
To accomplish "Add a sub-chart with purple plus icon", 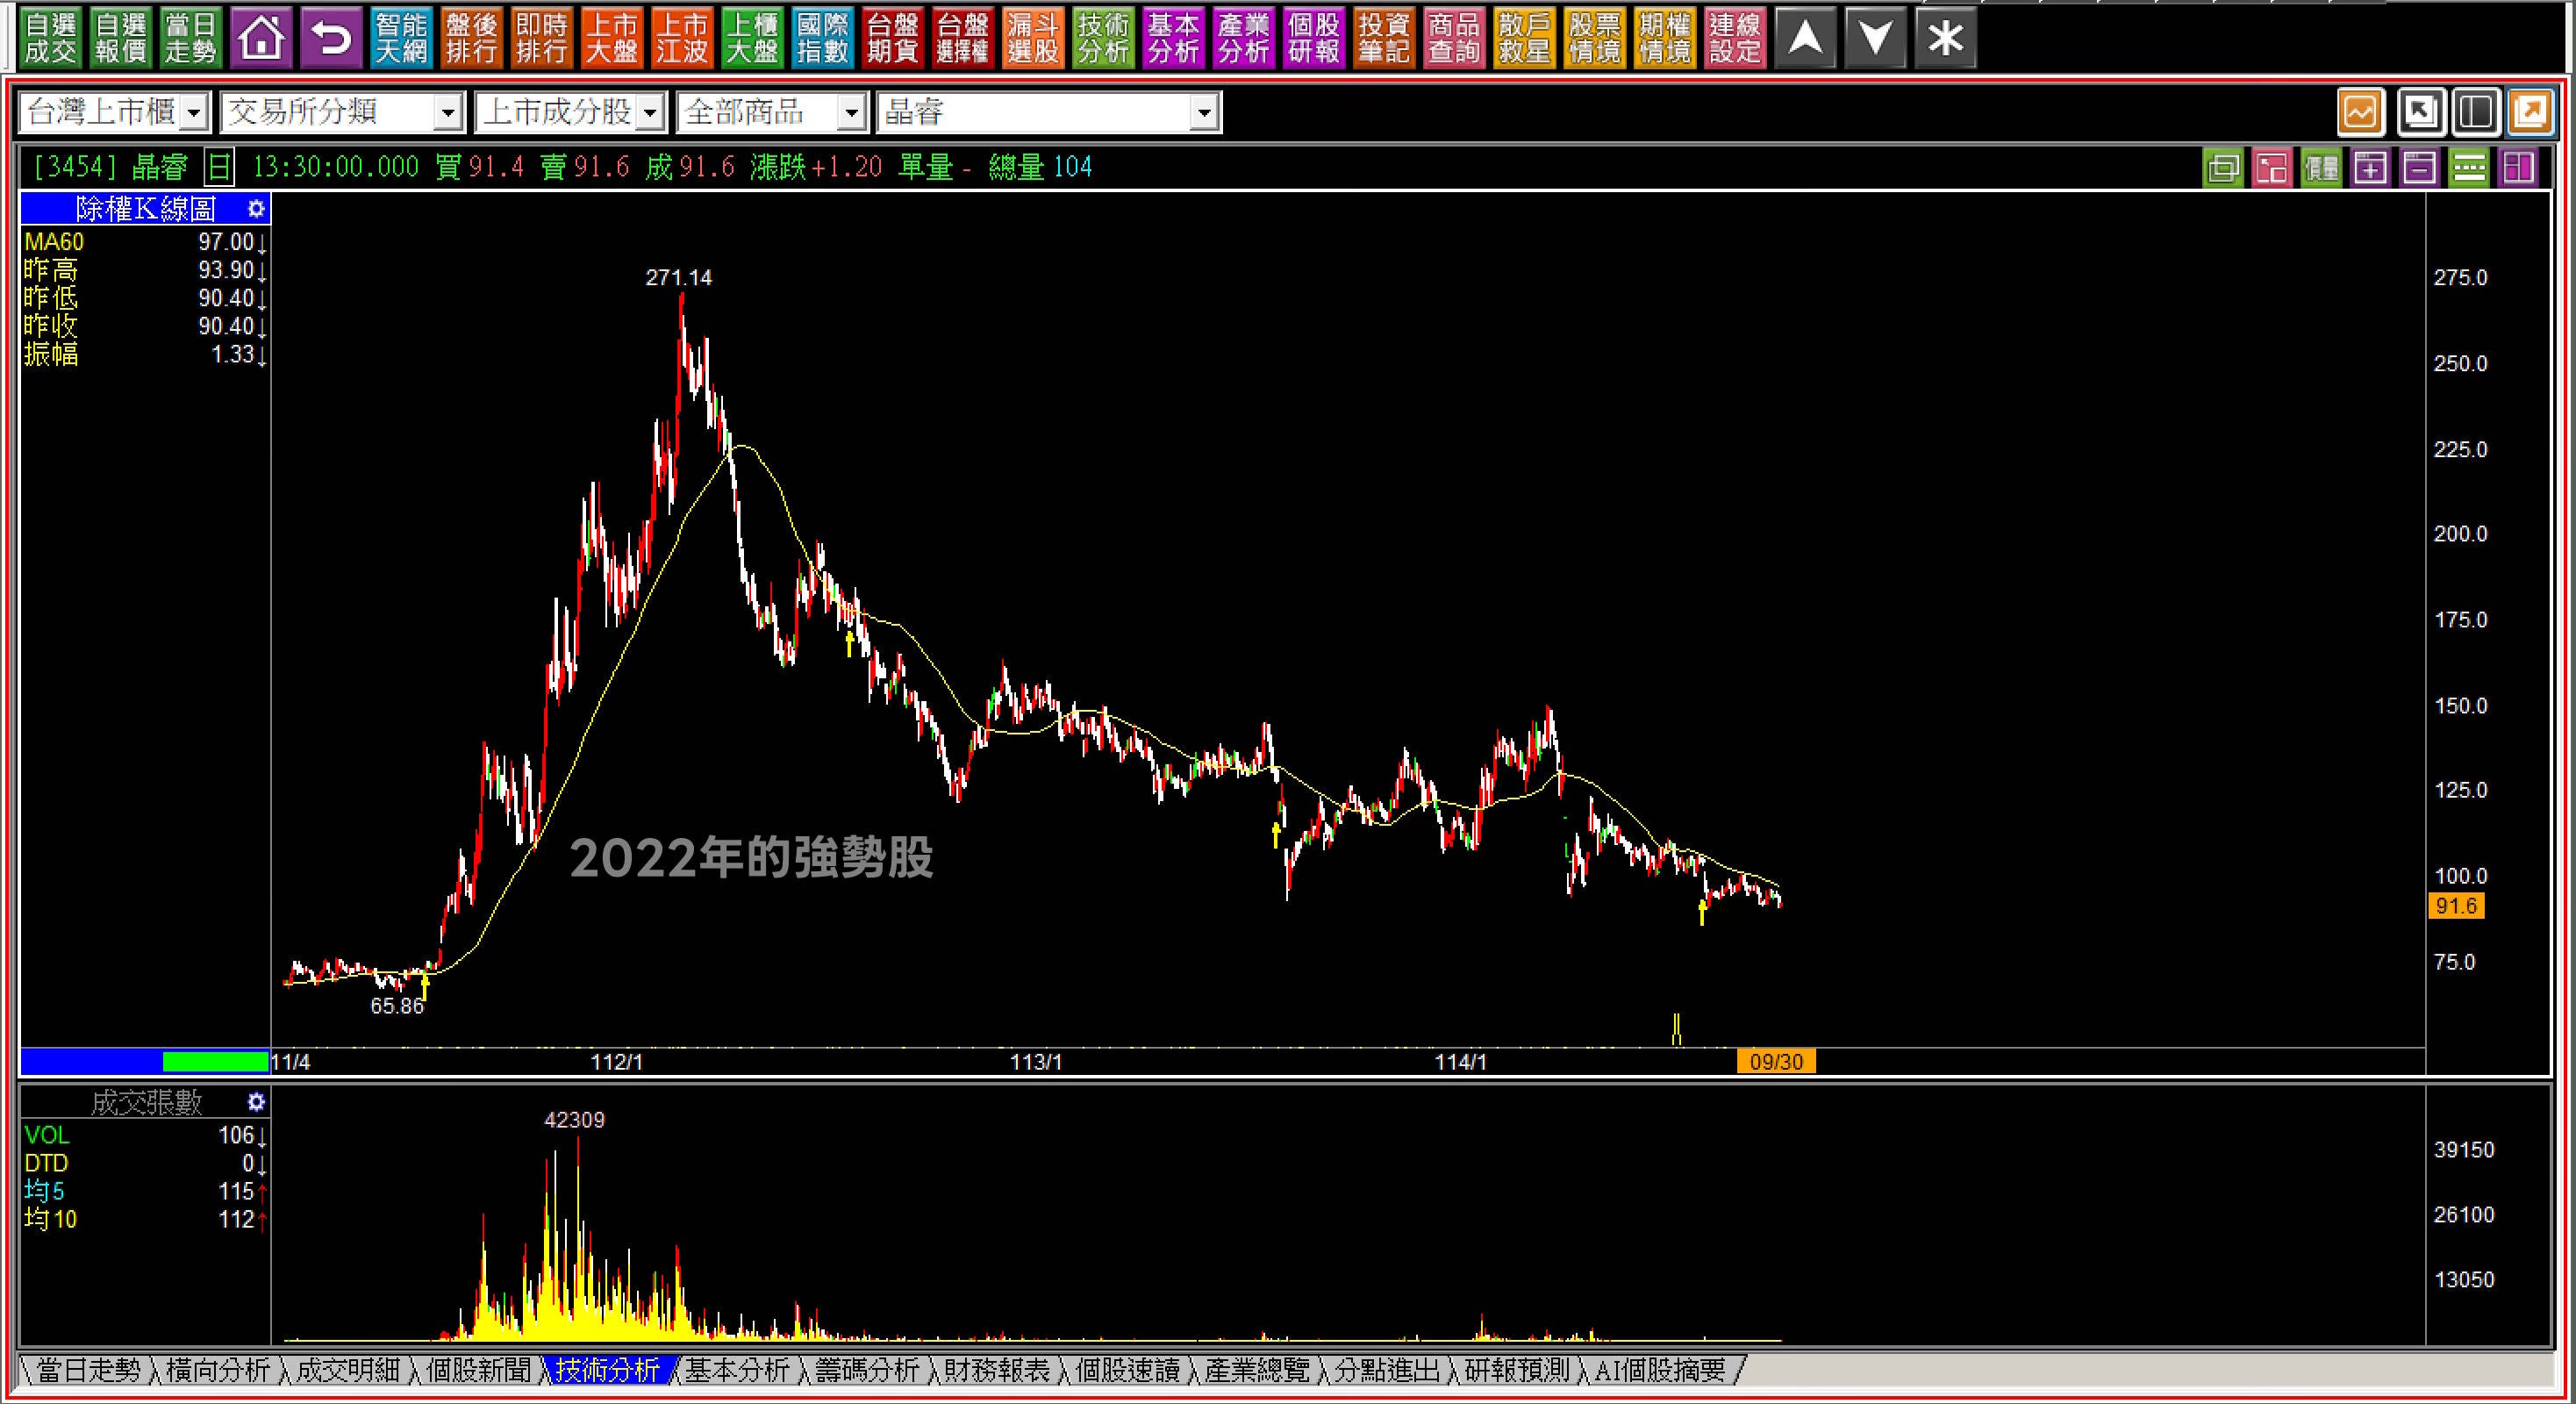I will [x=2370, y=168].
